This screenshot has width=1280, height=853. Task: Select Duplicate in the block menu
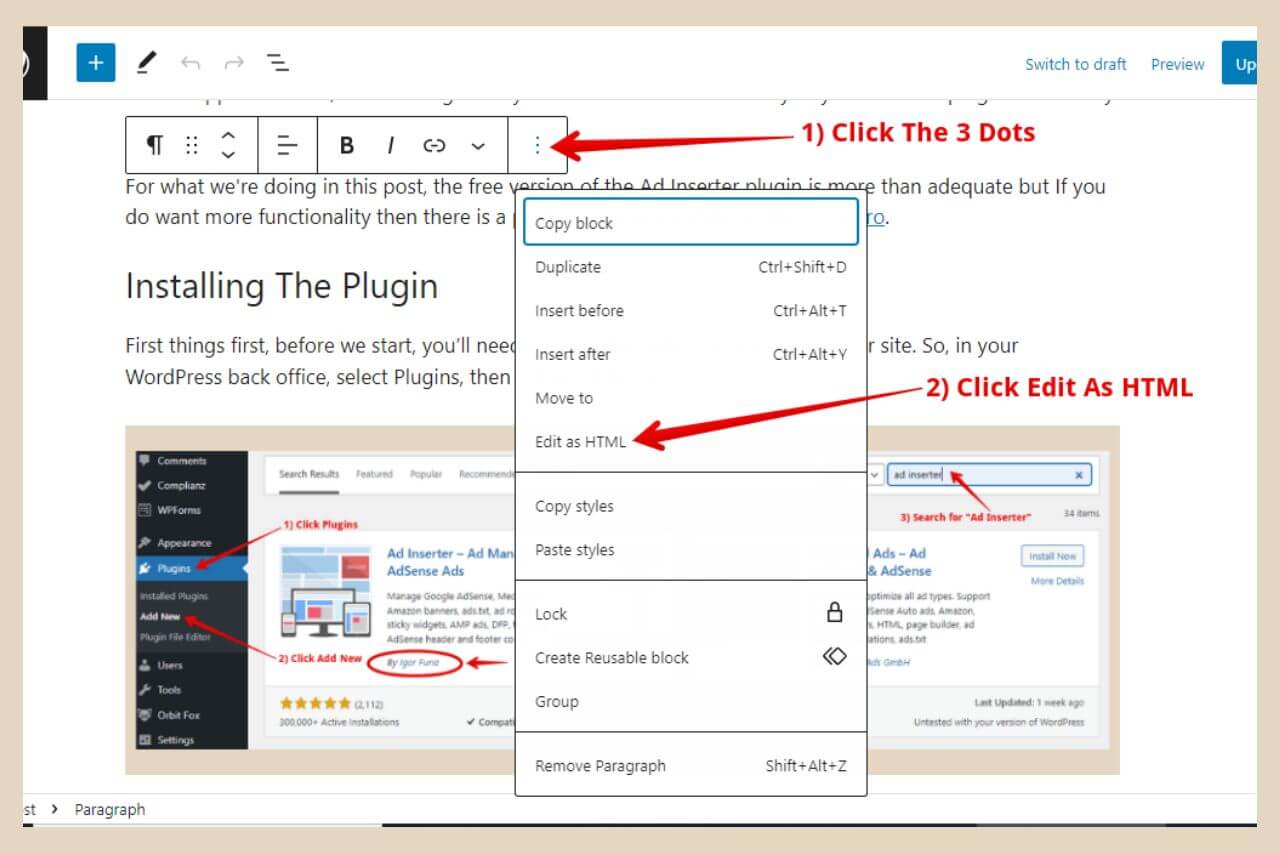(x=690, y=267)
